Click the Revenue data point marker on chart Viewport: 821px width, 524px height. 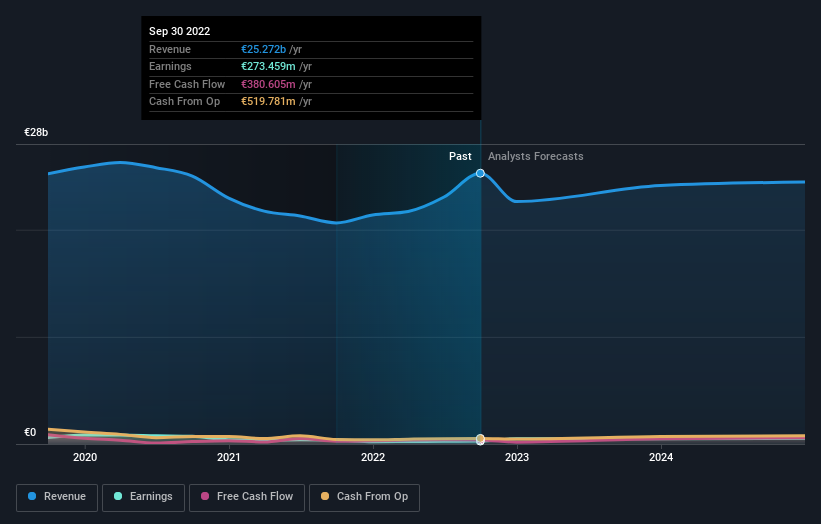480,173
